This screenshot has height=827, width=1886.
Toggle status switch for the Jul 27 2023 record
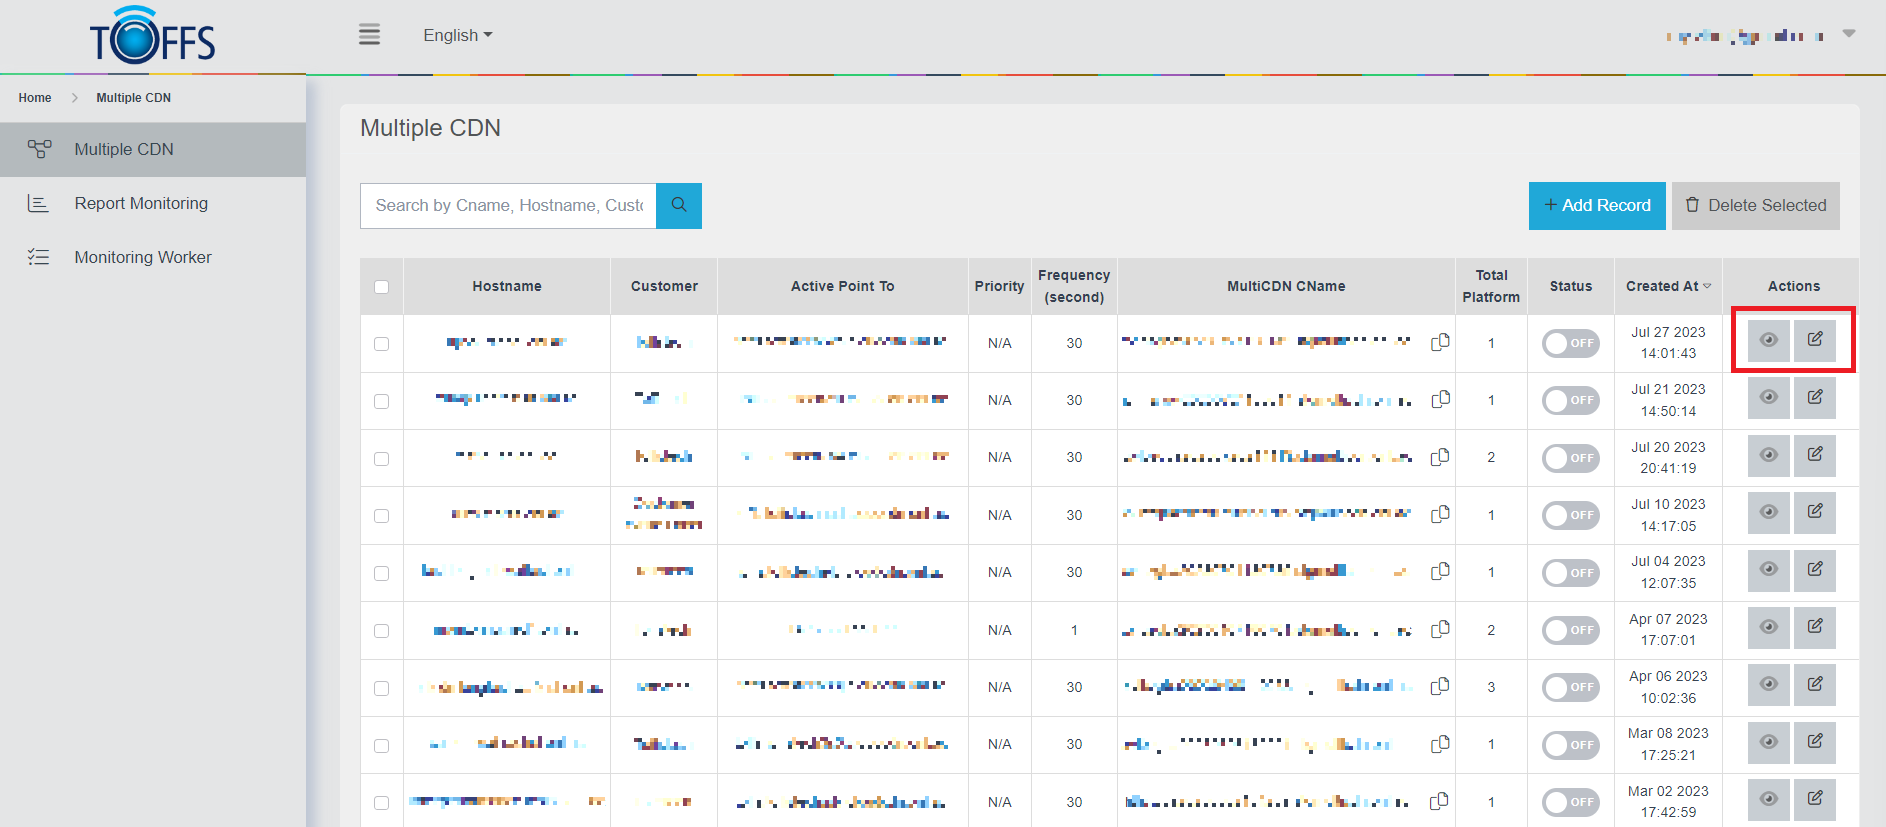click(1570, 343)
